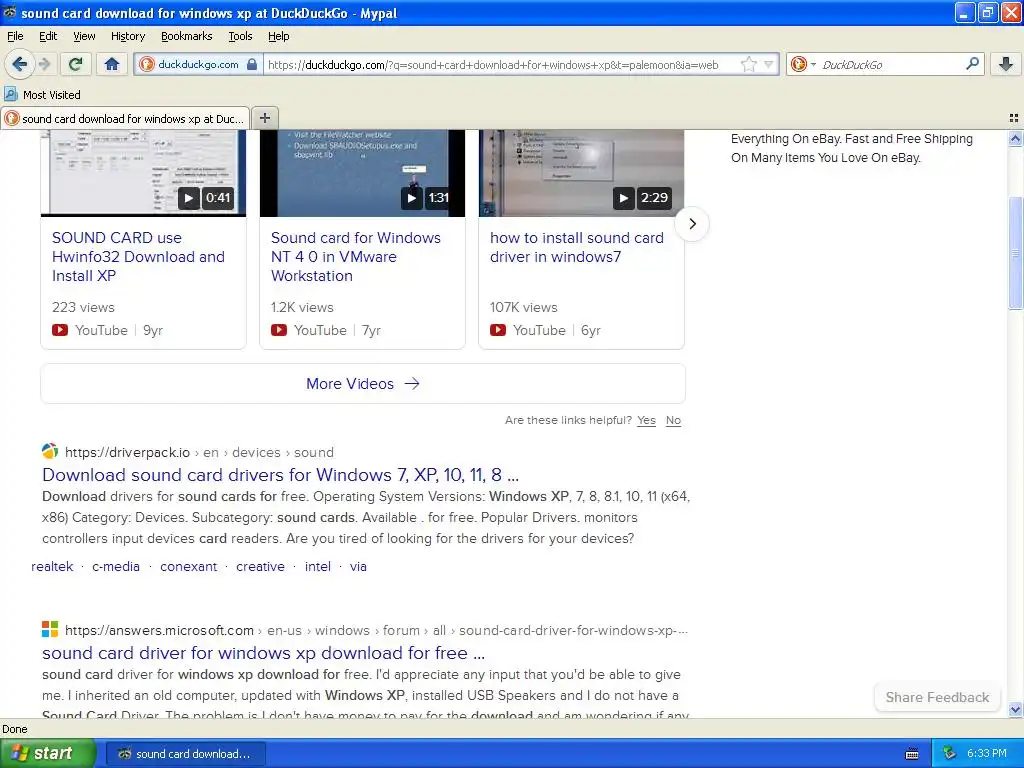Click the vertical scrollbar thumb

(x=1015, y=252)
